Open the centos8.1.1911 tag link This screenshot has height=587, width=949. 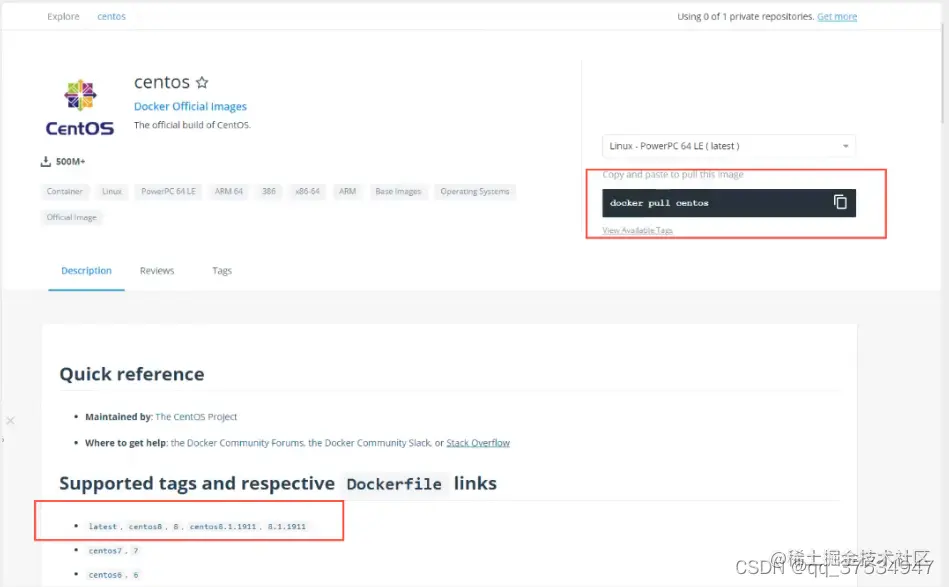pyautogui.click(x=223, y=526)
